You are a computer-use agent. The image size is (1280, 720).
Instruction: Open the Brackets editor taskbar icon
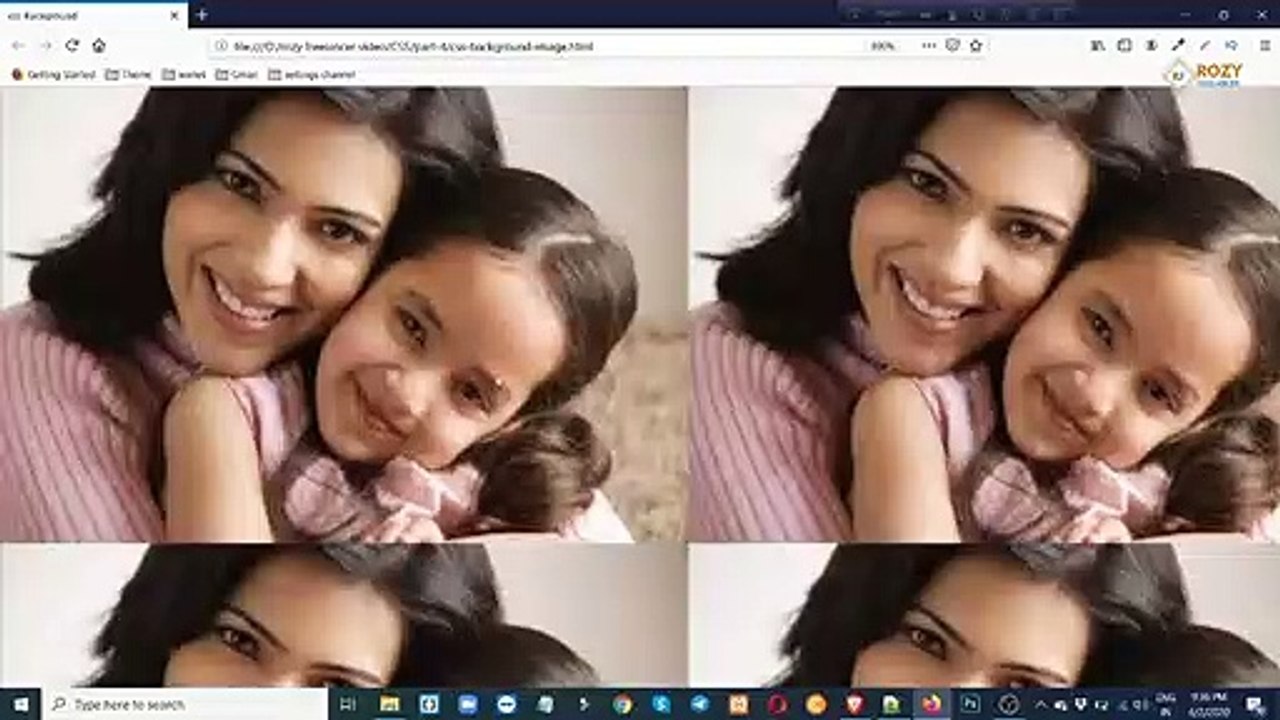429,704
